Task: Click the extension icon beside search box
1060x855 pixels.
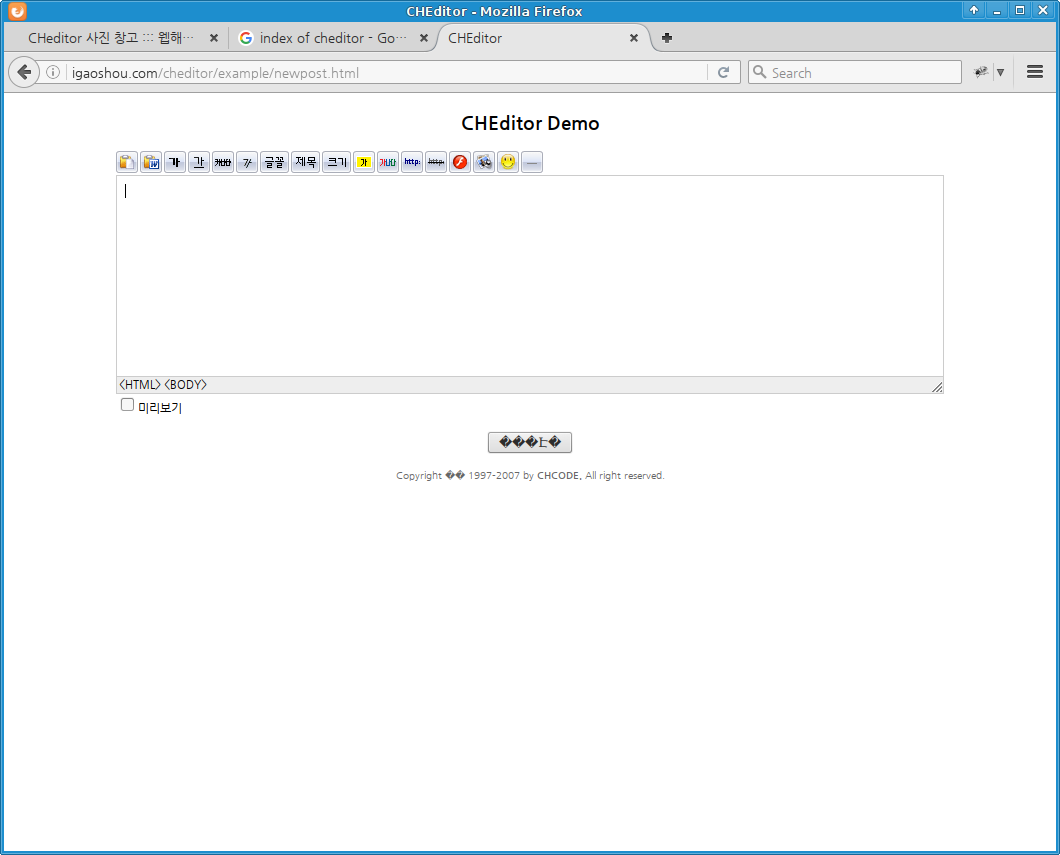Action: pyautogui.click(x=981, y=72)
